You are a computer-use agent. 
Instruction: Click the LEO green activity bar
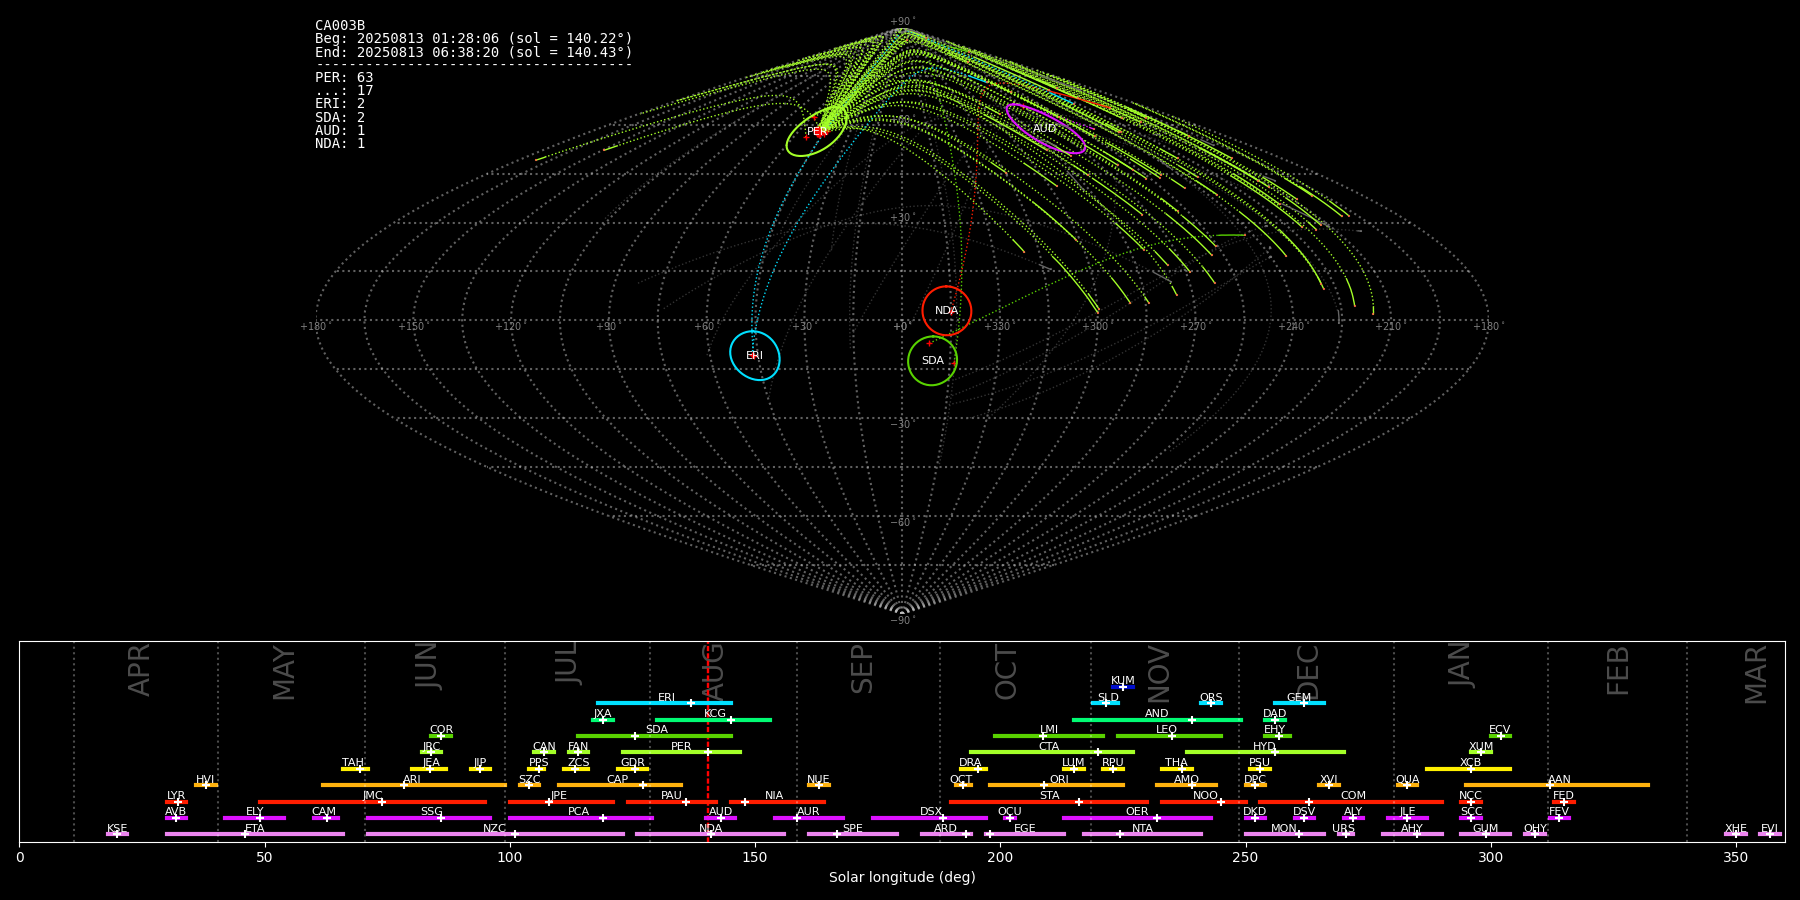(x=1169, y=736)
